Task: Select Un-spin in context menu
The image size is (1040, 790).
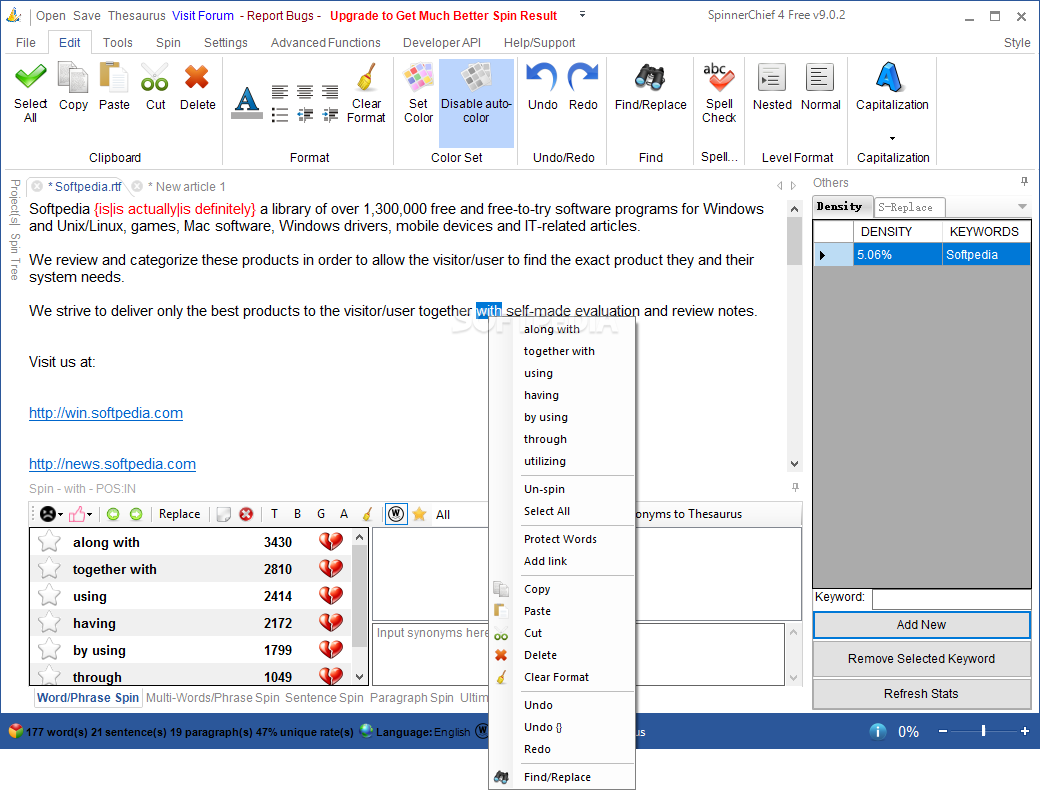Action: click(x=545, y=489)
